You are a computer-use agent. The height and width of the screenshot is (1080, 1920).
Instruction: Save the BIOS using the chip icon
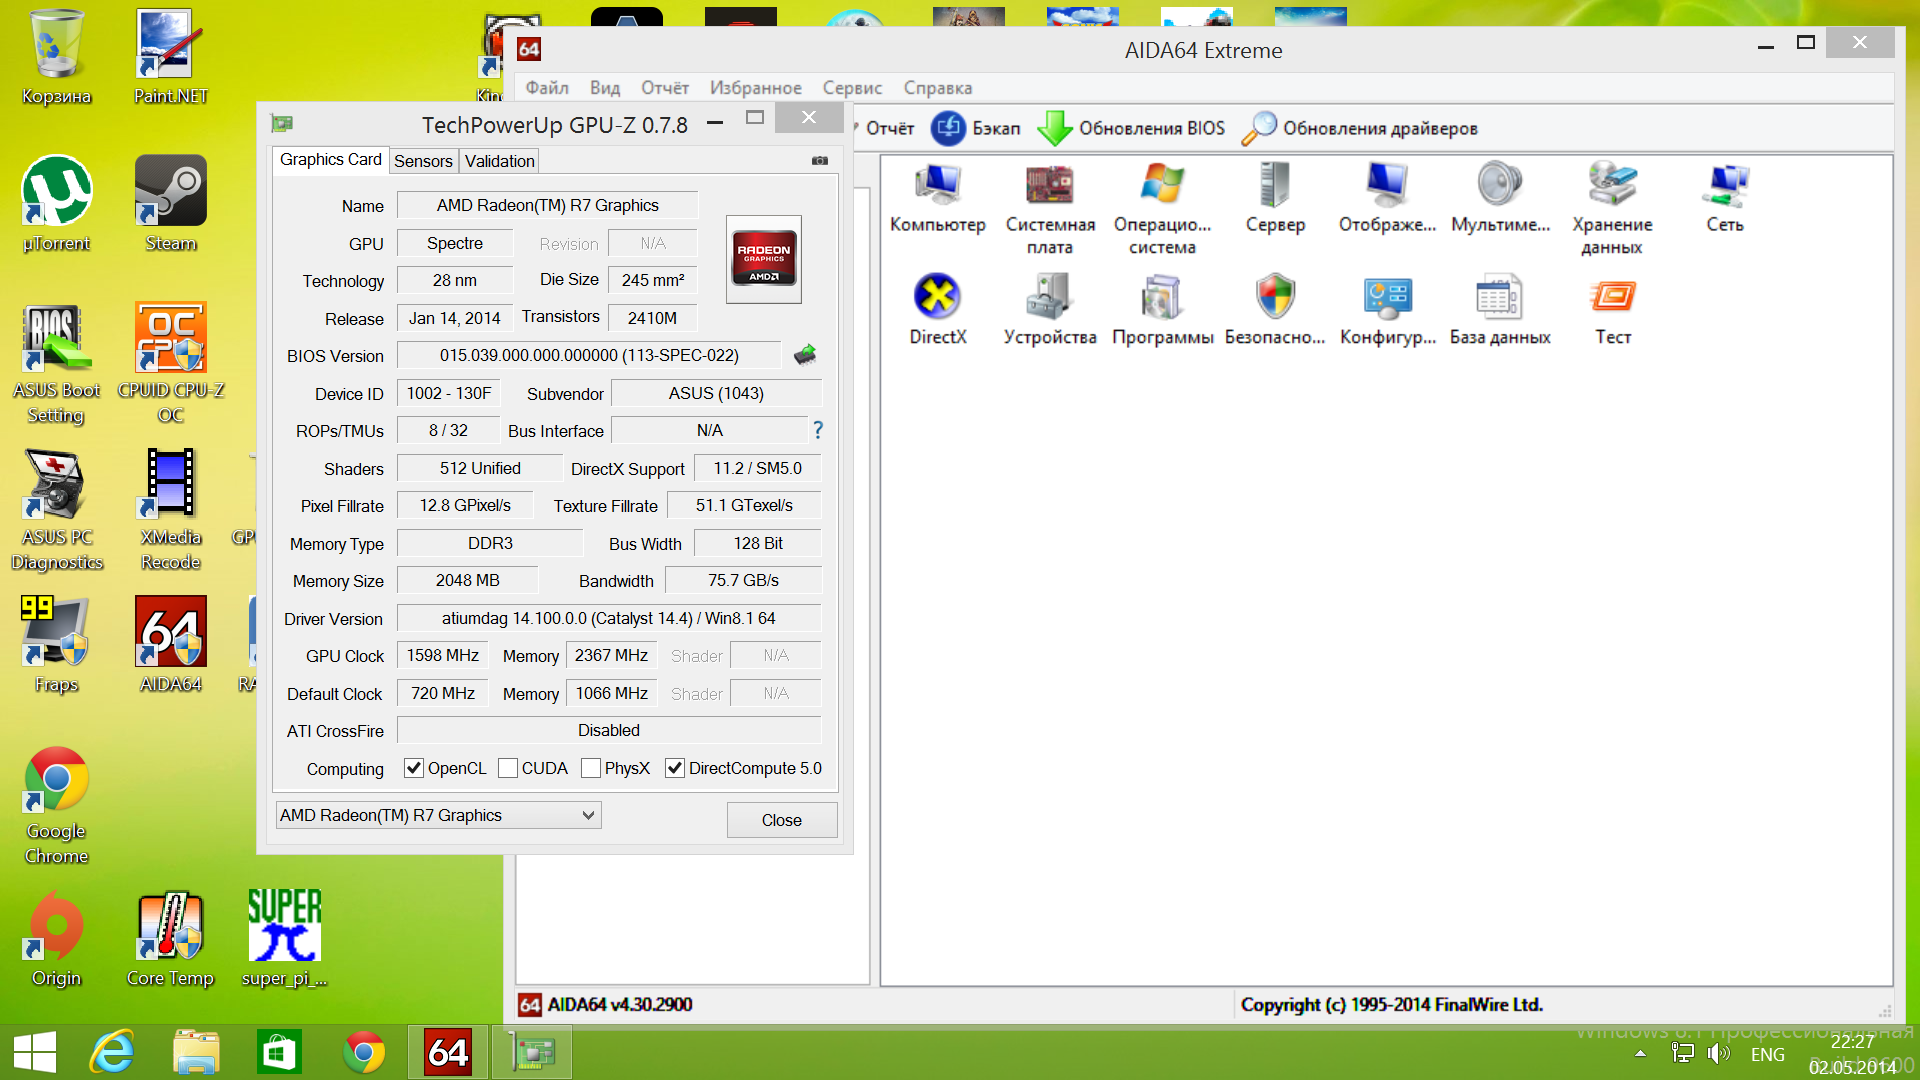click(x=805, y=355)
